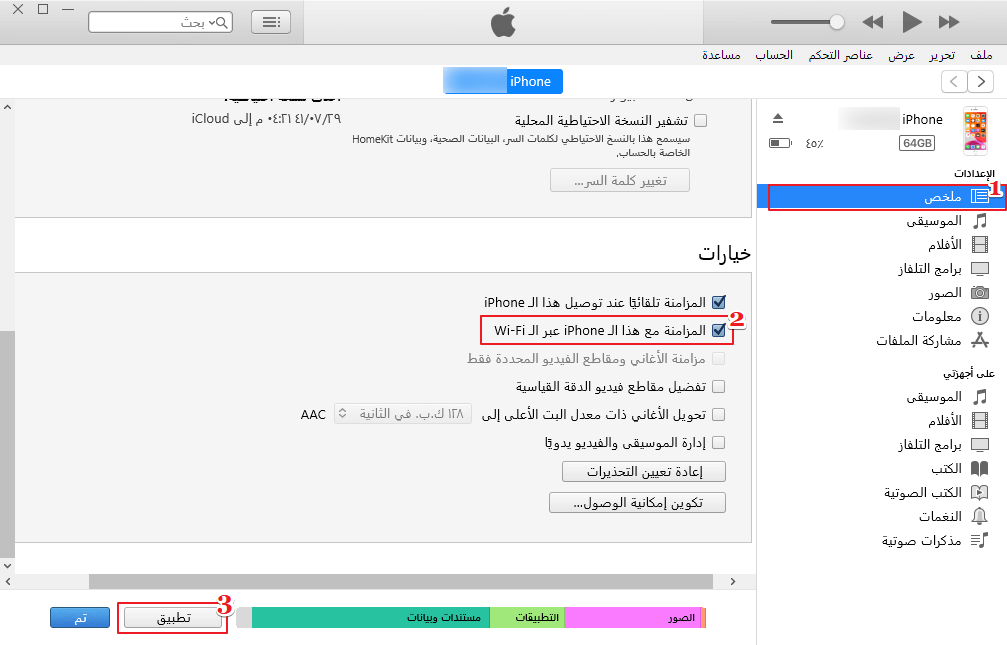Image resolution: width=1007 pixels, height=645 pixels.
Task: Navigate forward with right chevron
Action: point(981,82)
